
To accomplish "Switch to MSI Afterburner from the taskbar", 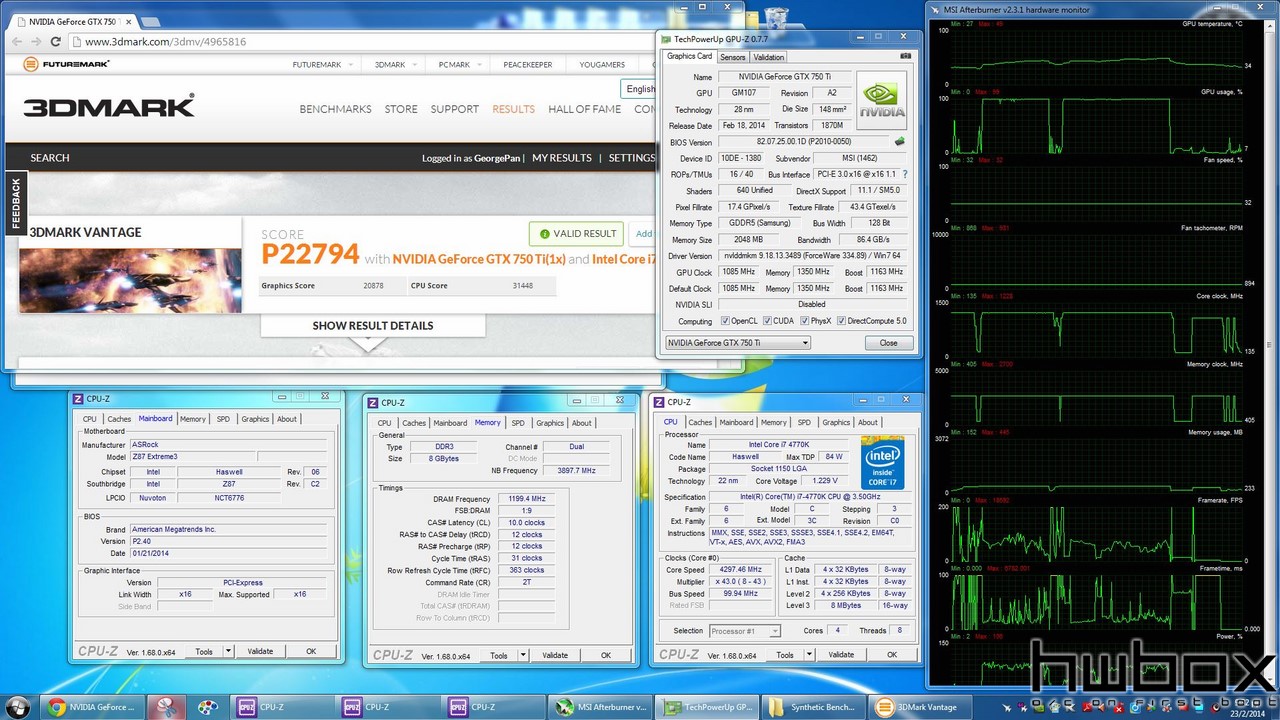I will tap(601, 707).
